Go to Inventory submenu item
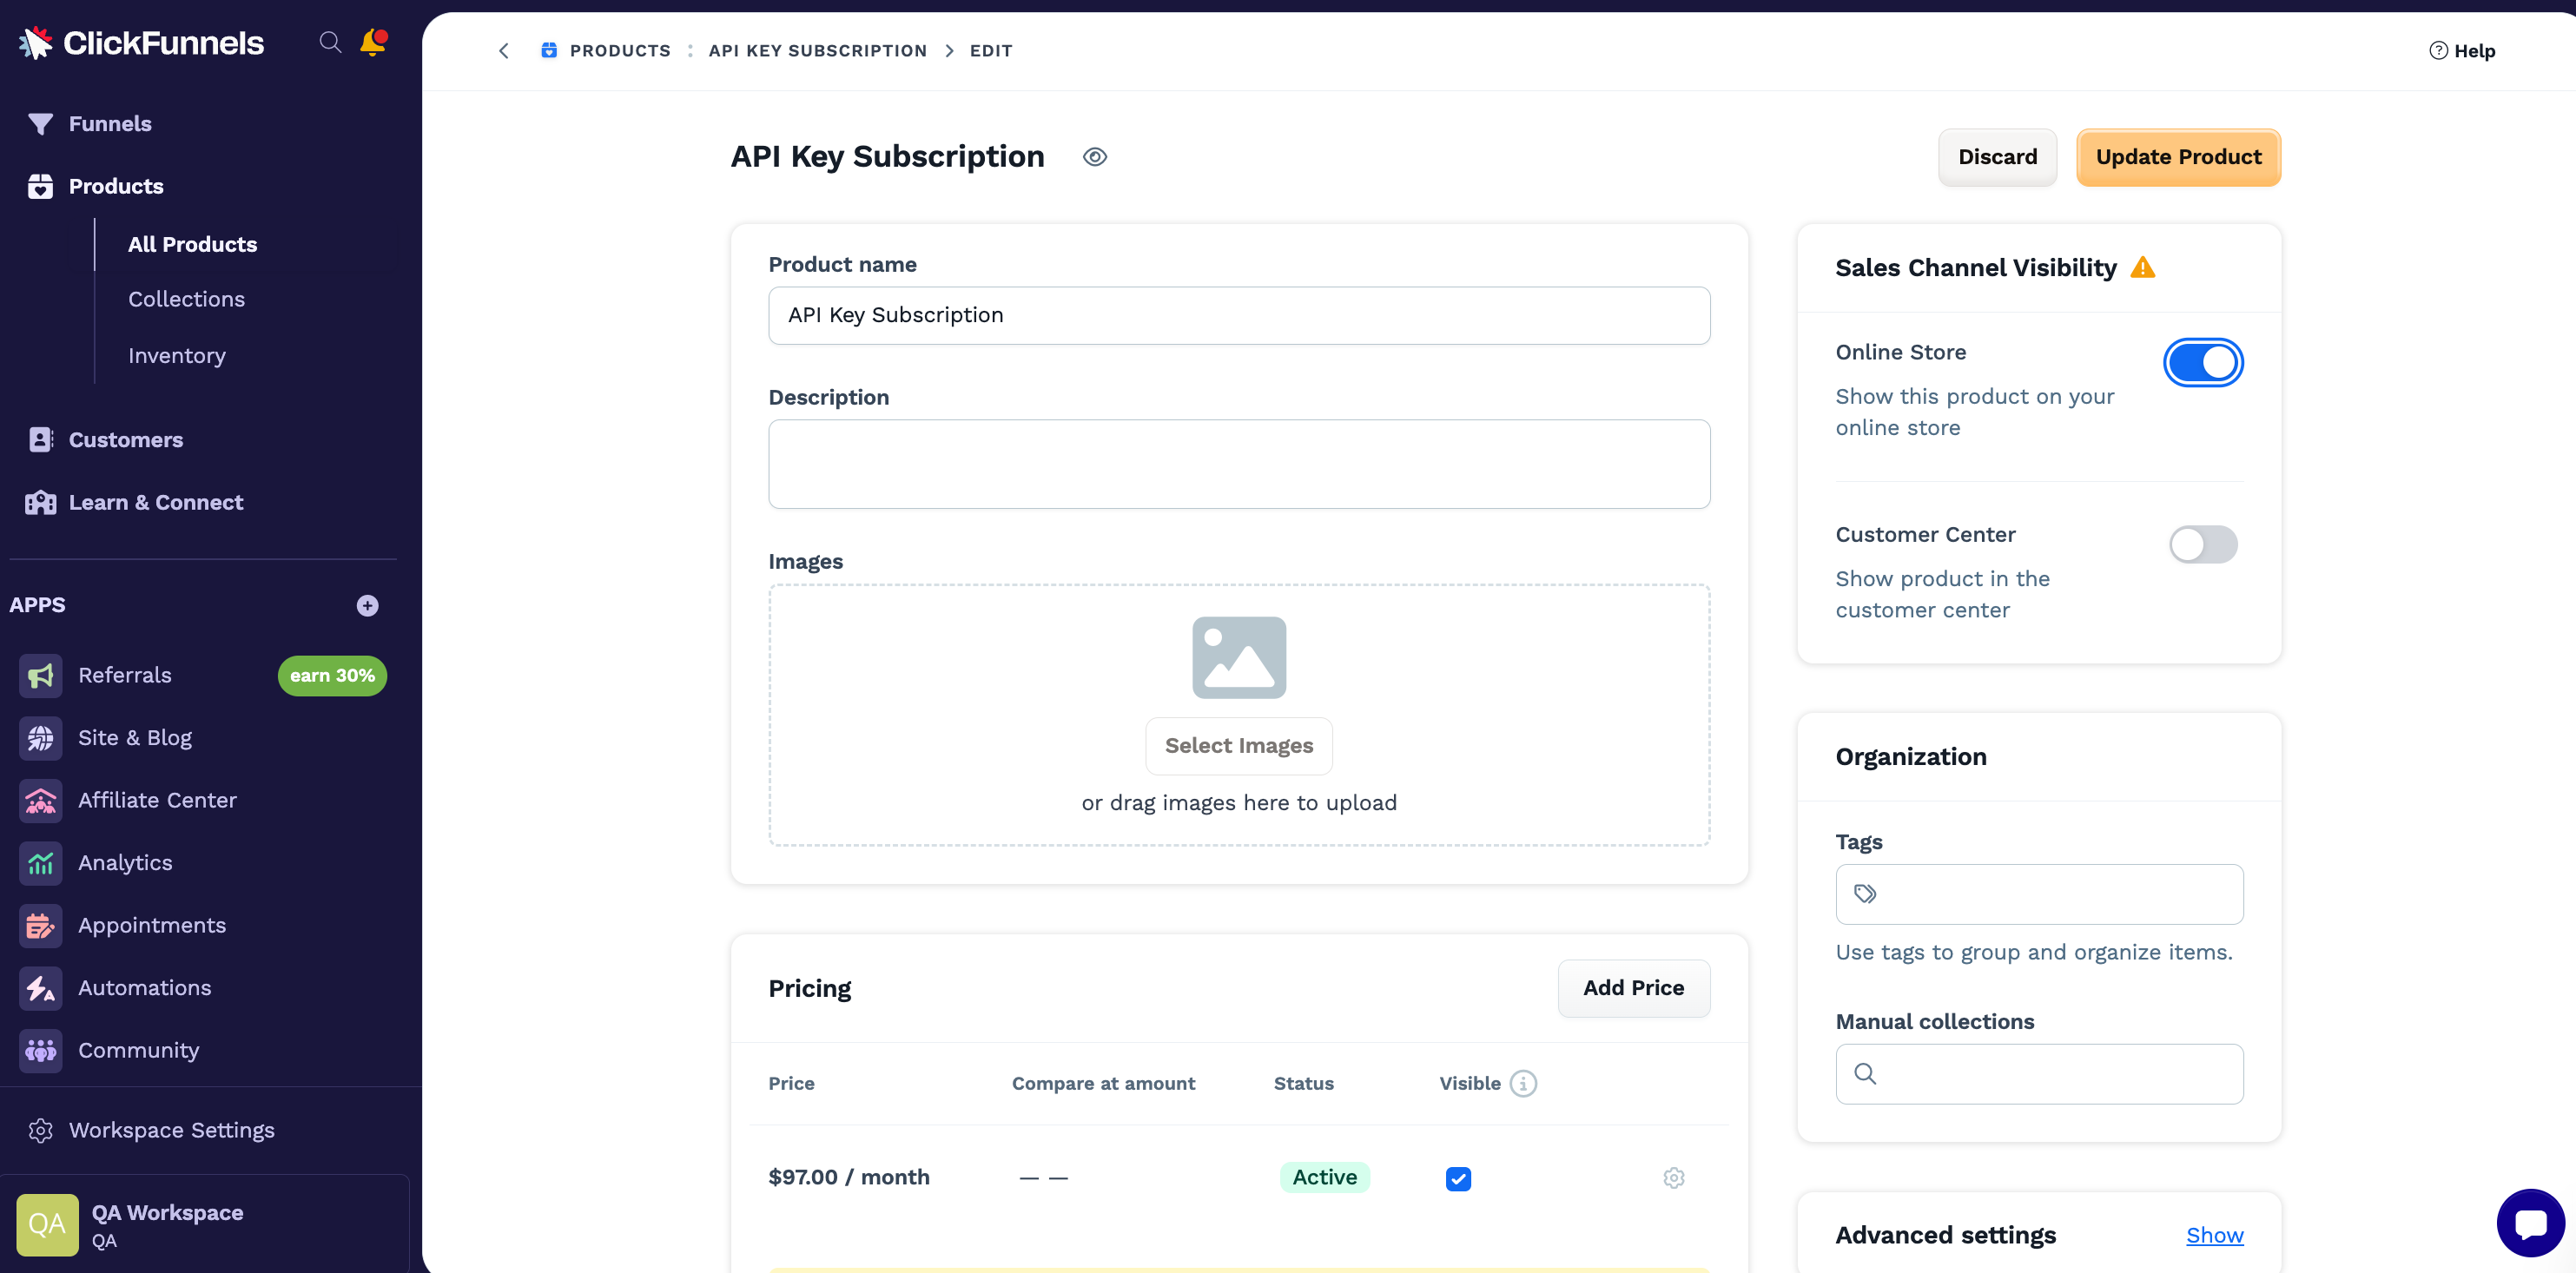Screen dimensions: 2576x1273 177,356
